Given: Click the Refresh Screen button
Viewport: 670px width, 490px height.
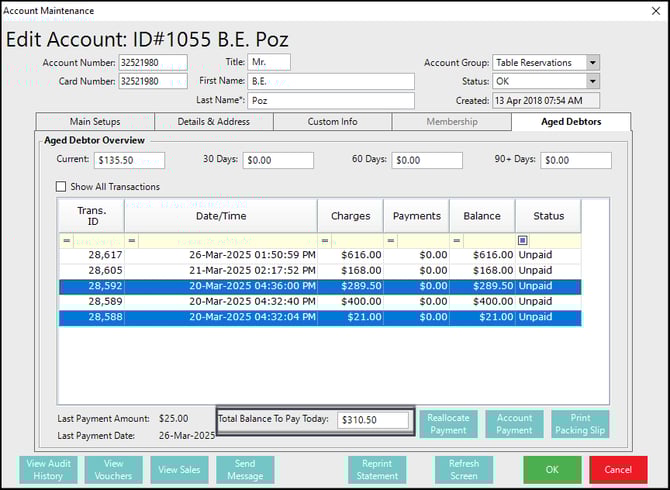Looking at the screenshot, I should [x=463, y=470].
